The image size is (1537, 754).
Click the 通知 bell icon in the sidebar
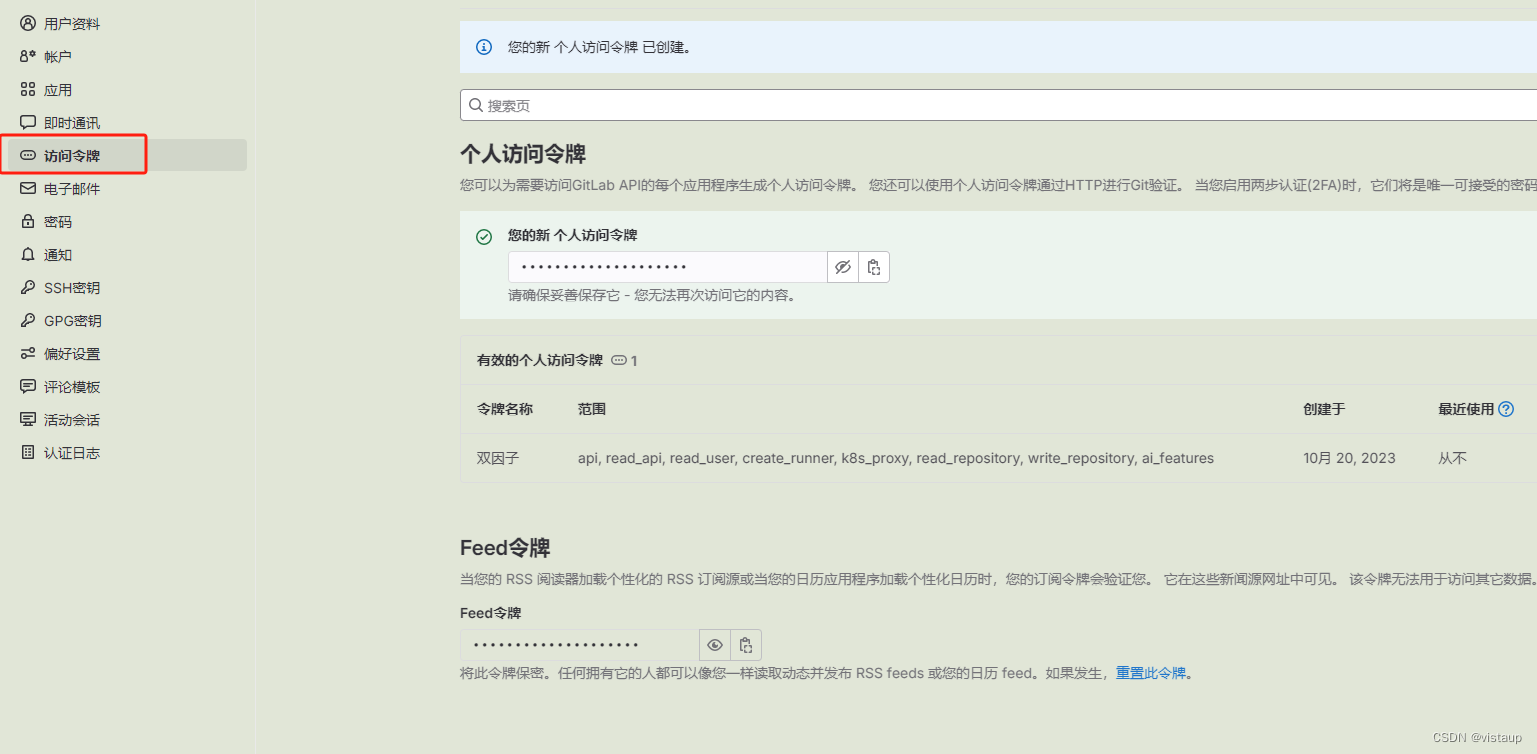click(28, 254)
